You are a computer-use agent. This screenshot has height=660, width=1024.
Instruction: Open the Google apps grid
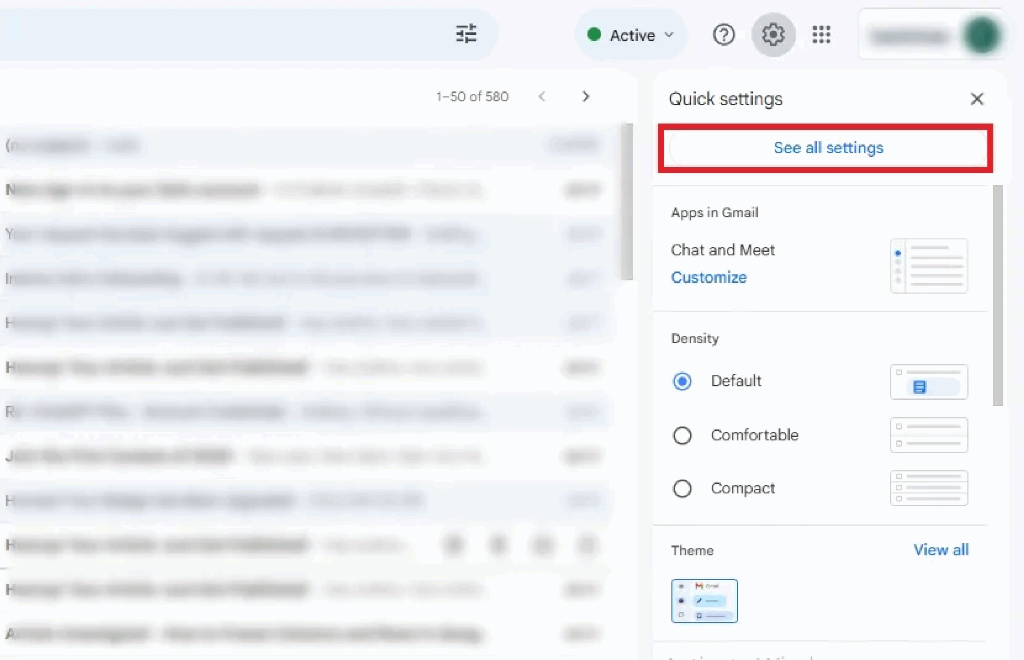[x=821, y=35]
